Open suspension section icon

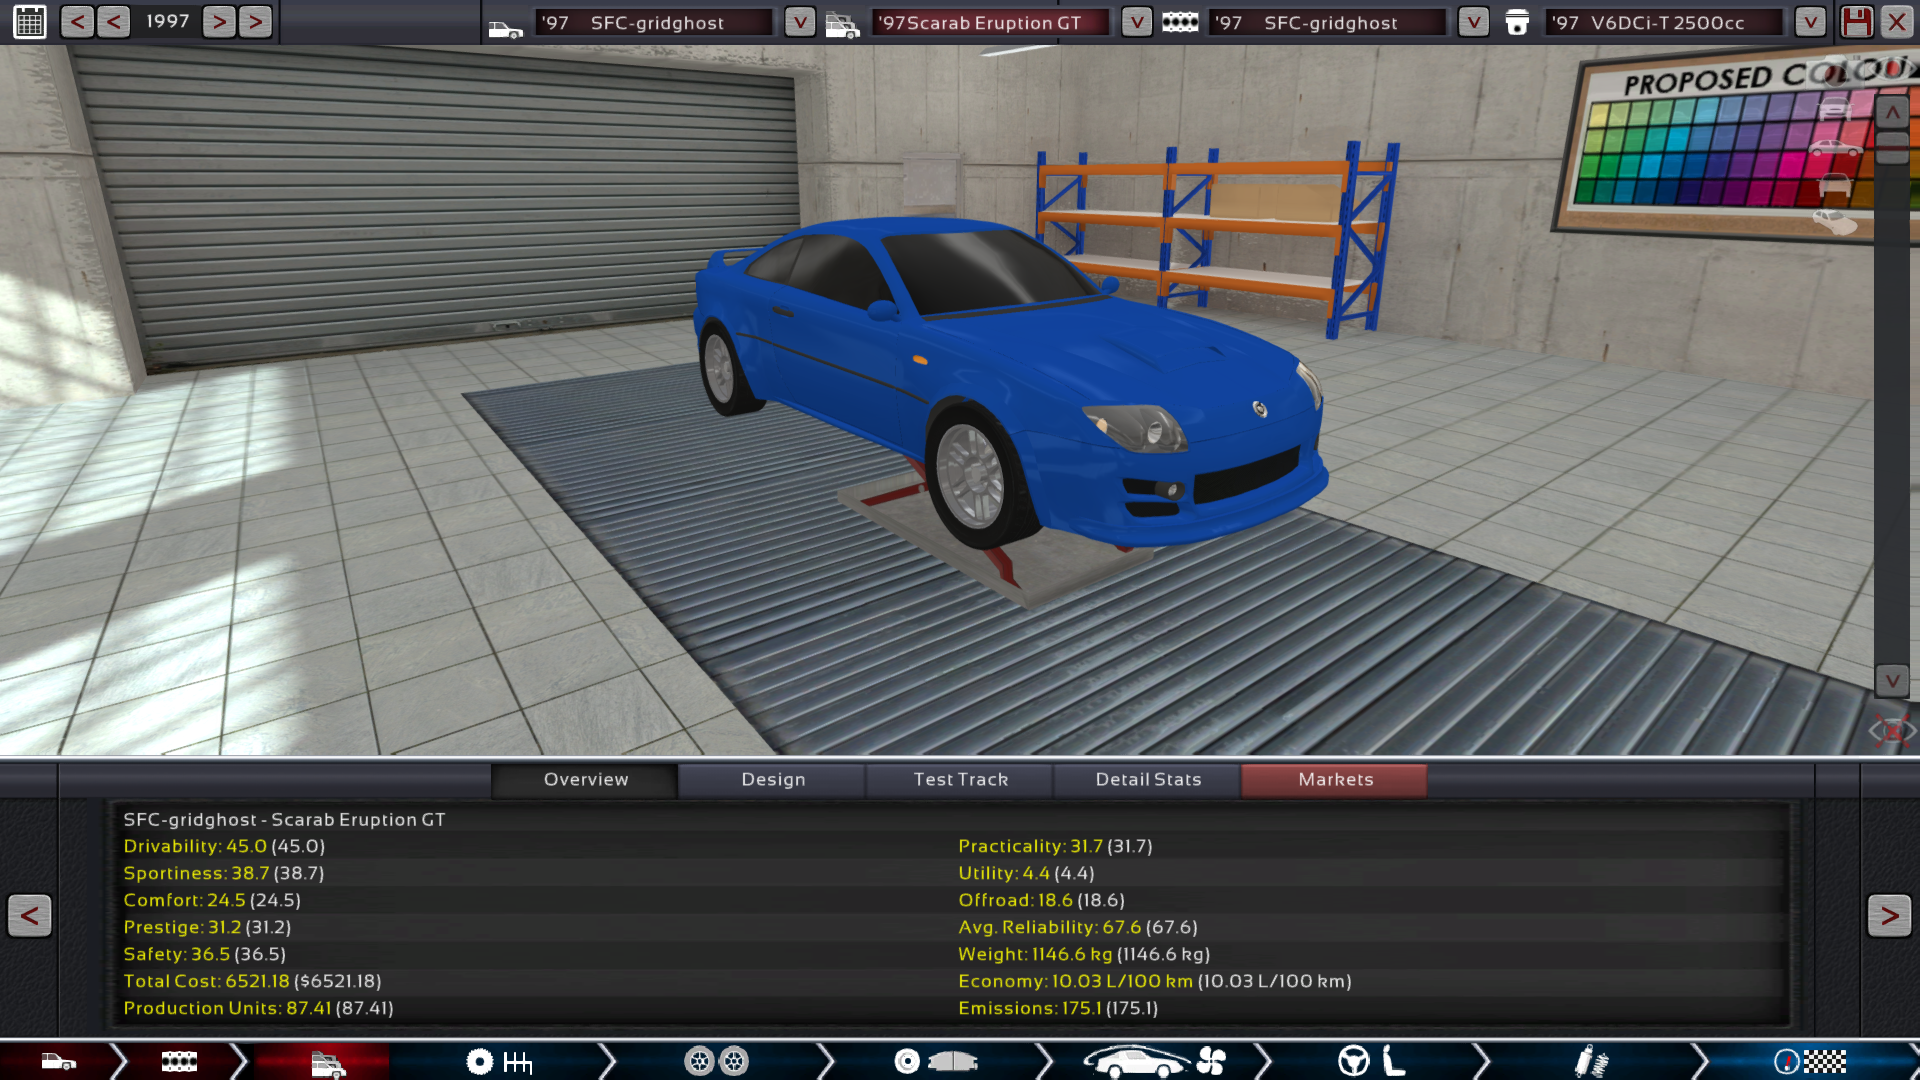(1590, 1061)
